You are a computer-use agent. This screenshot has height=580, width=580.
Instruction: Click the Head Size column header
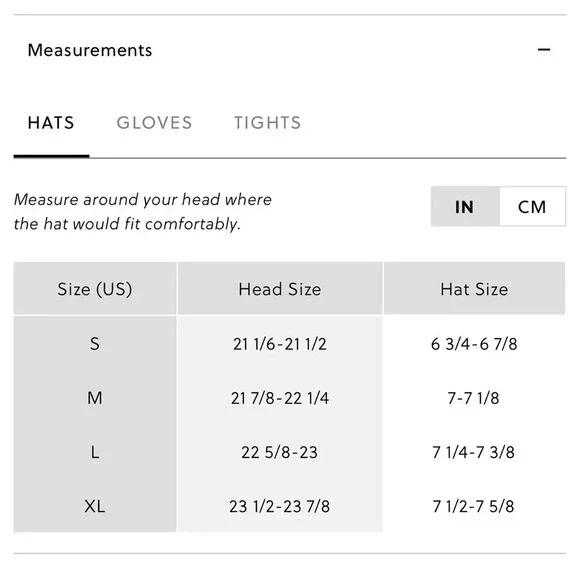(x=280, y=289)
